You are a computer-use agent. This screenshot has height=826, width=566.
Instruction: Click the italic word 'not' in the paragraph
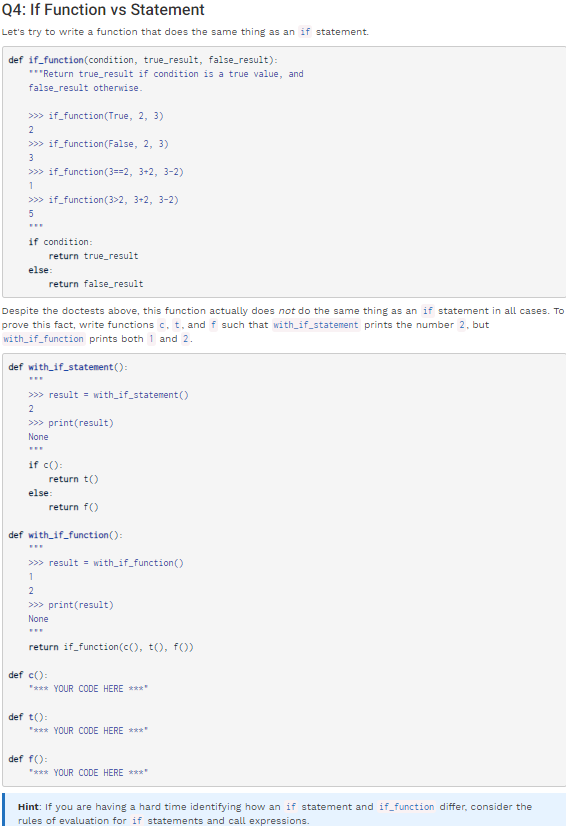tap(287, 311)
